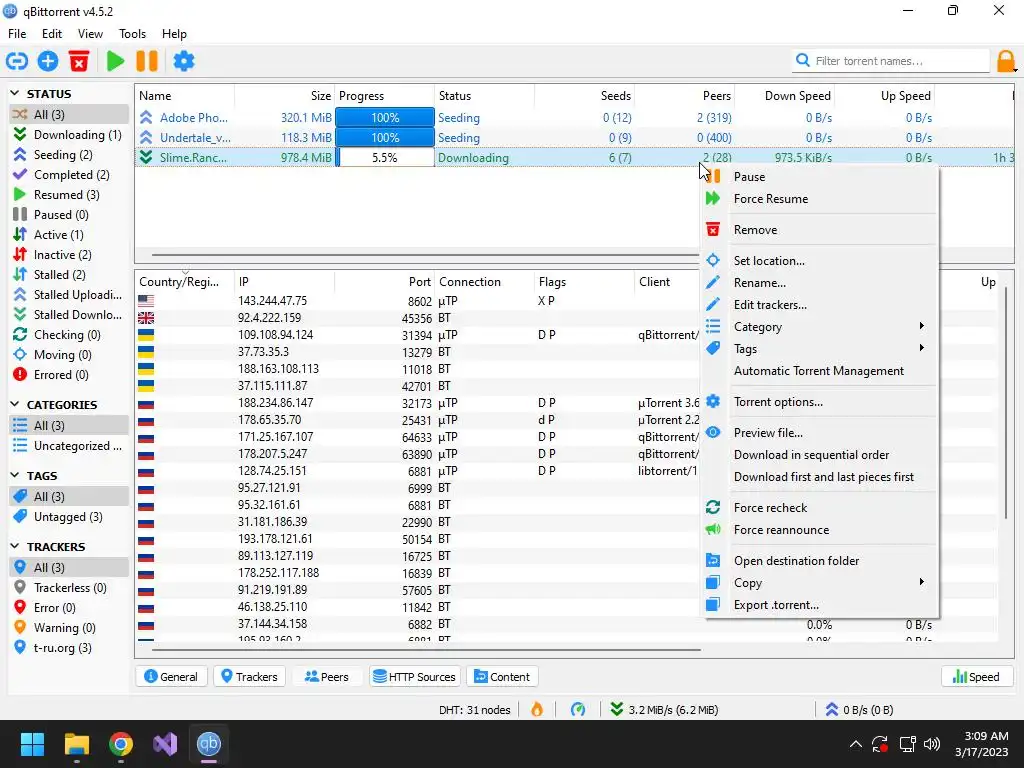Open the Tools menu
This screenshot has width=1024, height=768.
pyautogui.click(x=132, y=34)
